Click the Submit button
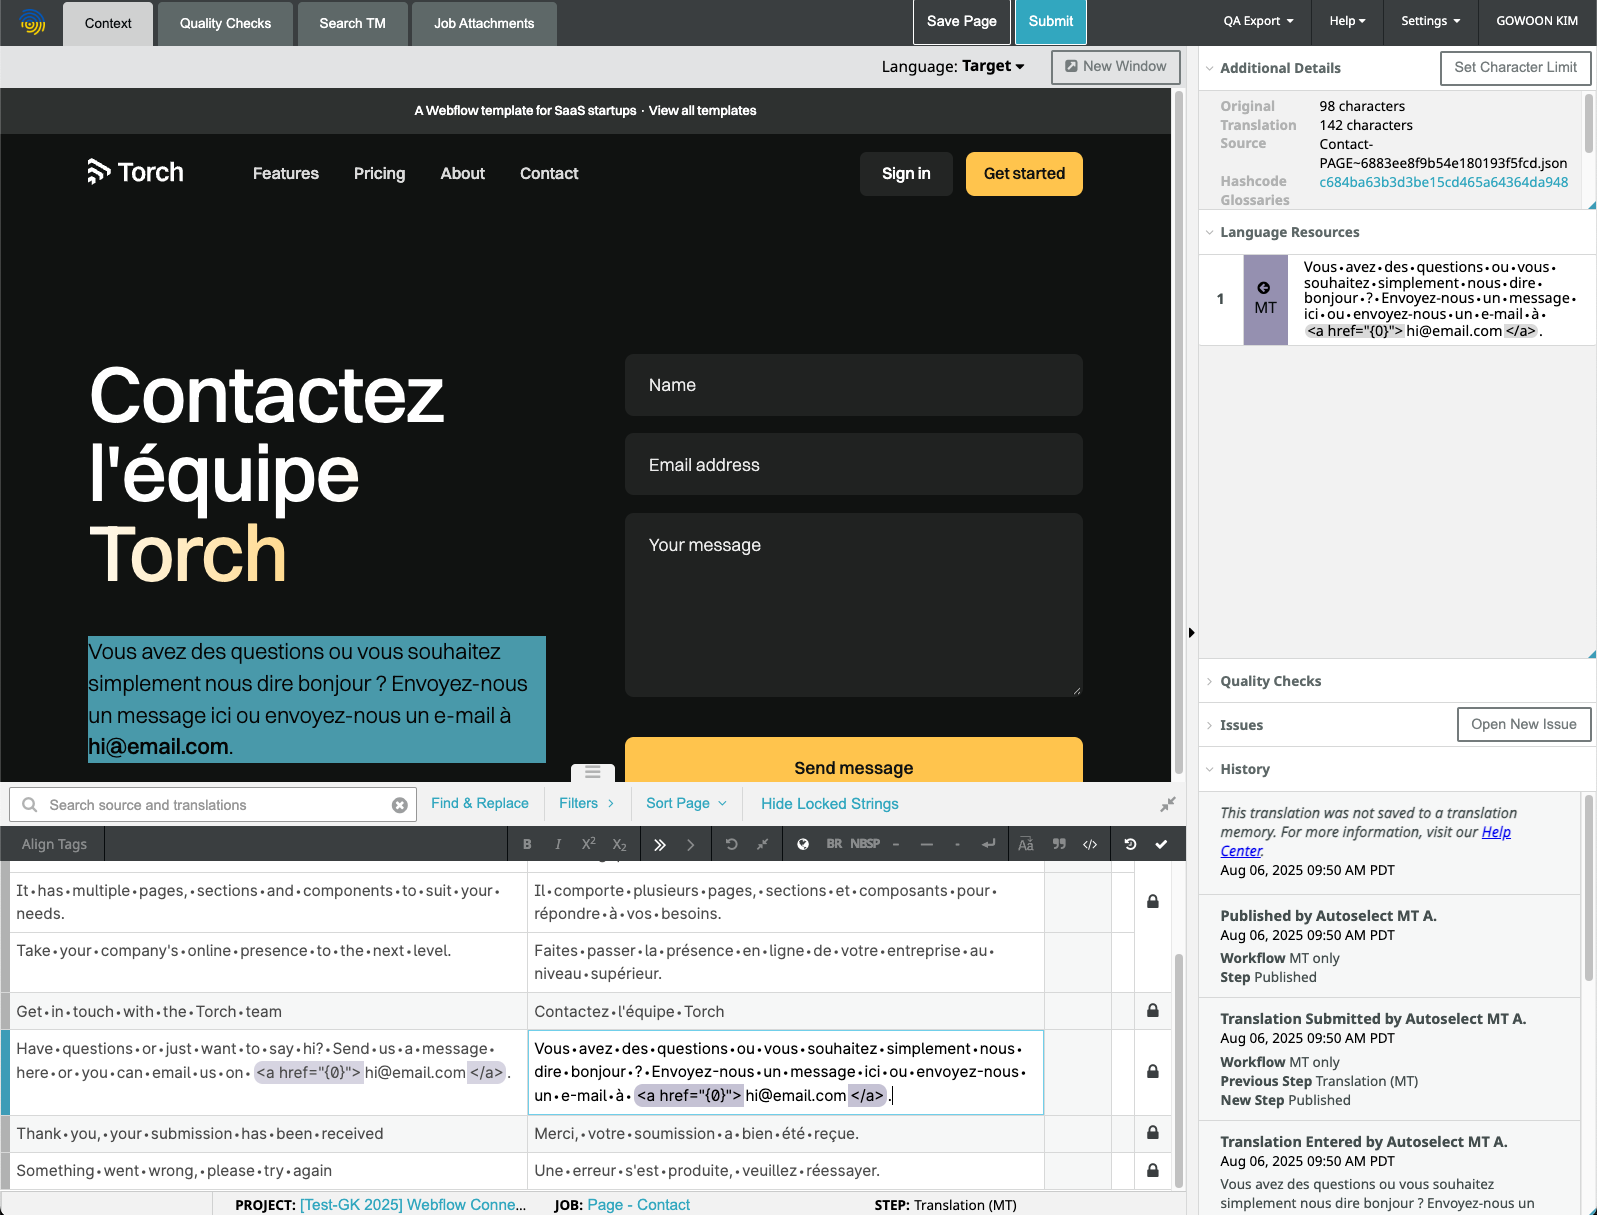This screenshot has width=1597, height=1215. click(x=1051, y=21)
